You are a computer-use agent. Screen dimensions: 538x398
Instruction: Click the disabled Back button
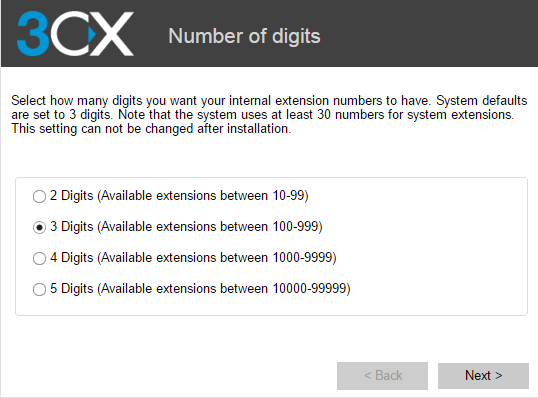pyautogui.click(x=382, y=376)
